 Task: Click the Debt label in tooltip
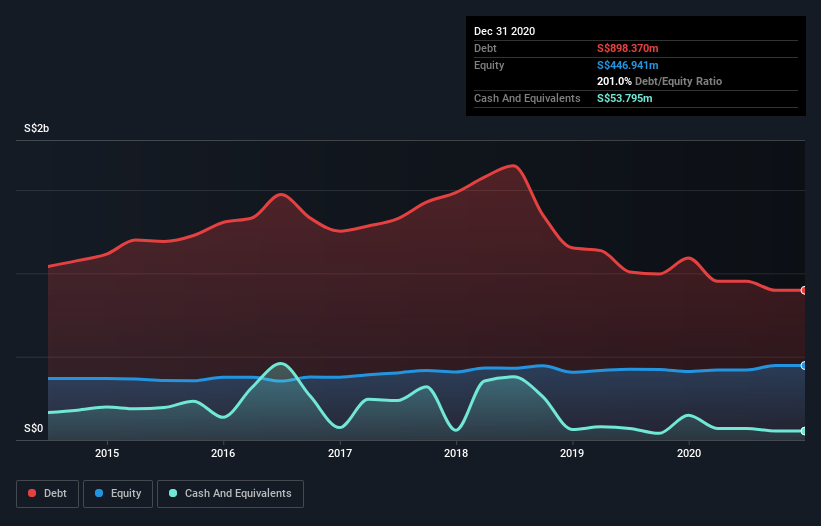click(x=485, y=48)
